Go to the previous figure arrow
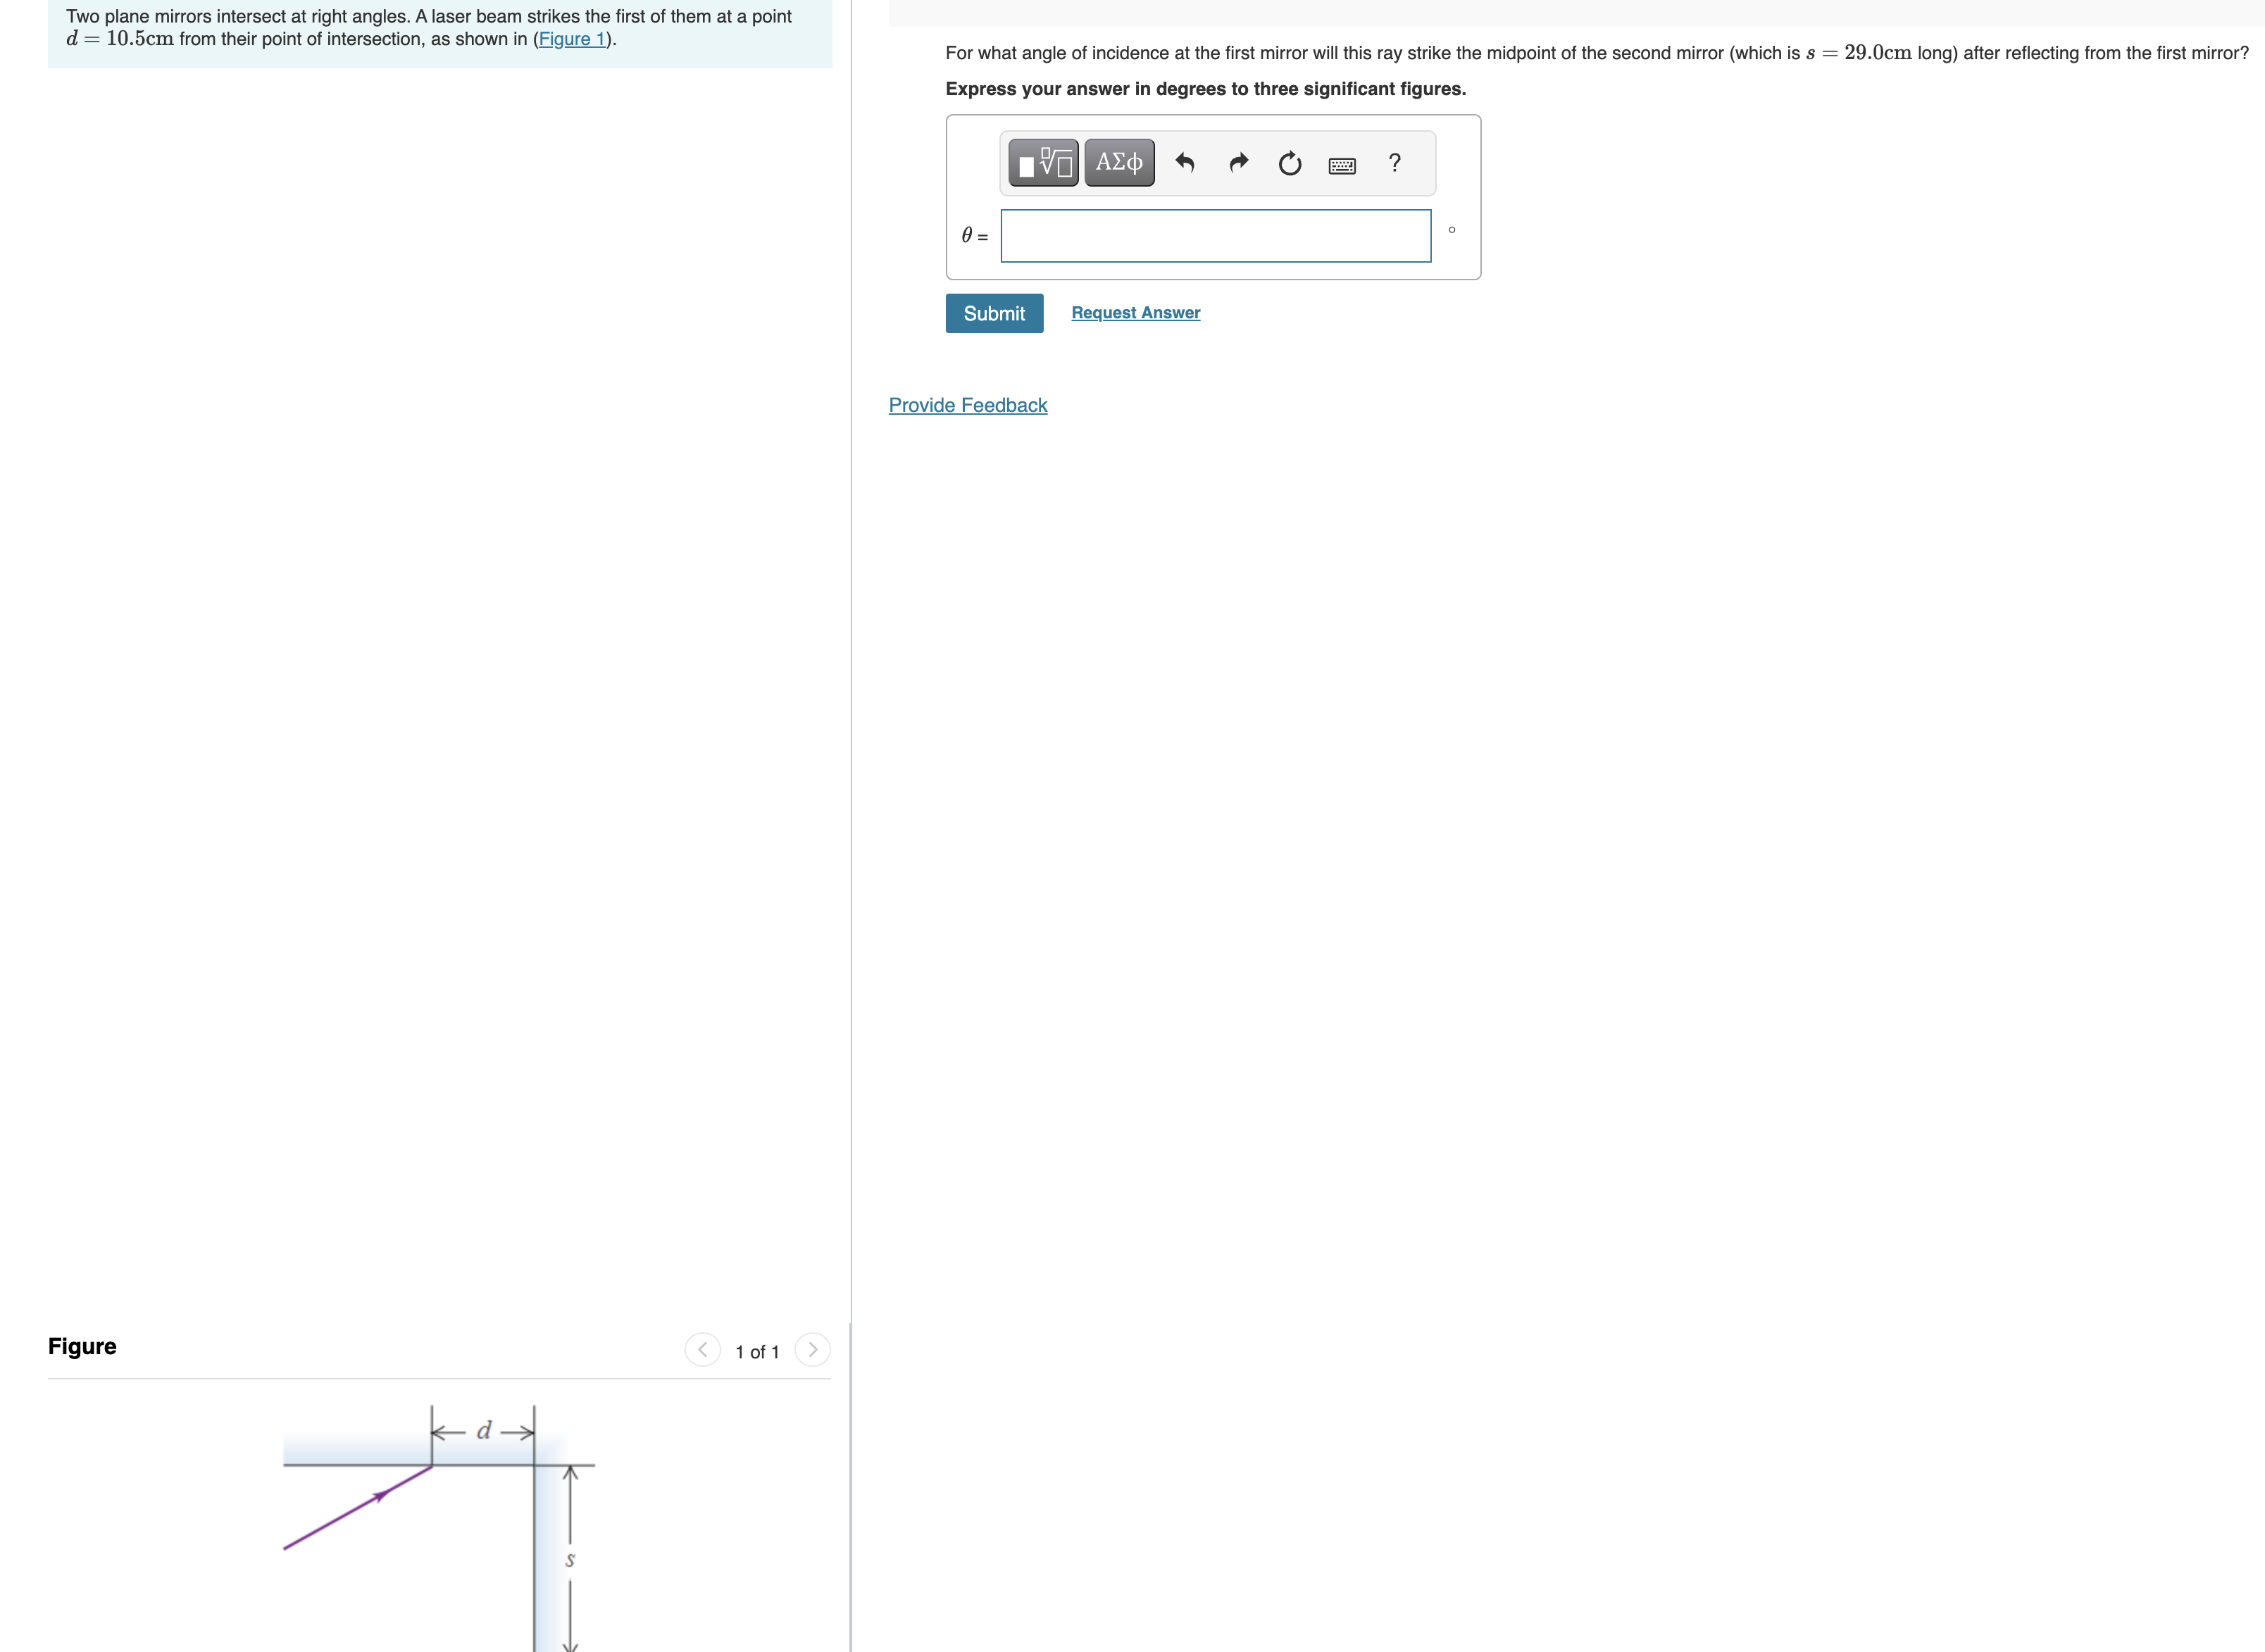The width and height of the screenshot is (2265, 1652). [702, 1349]
